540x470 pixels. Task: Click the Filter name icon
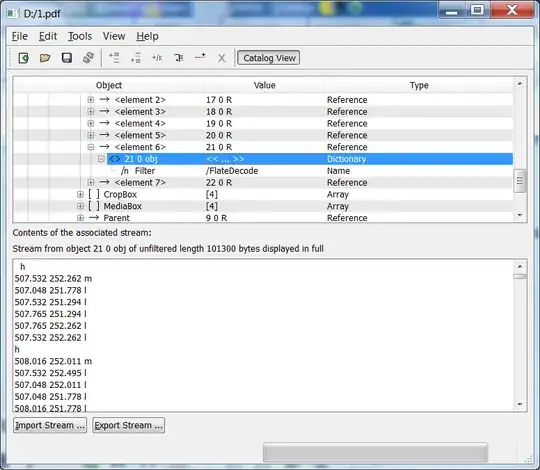click(124, 171)
